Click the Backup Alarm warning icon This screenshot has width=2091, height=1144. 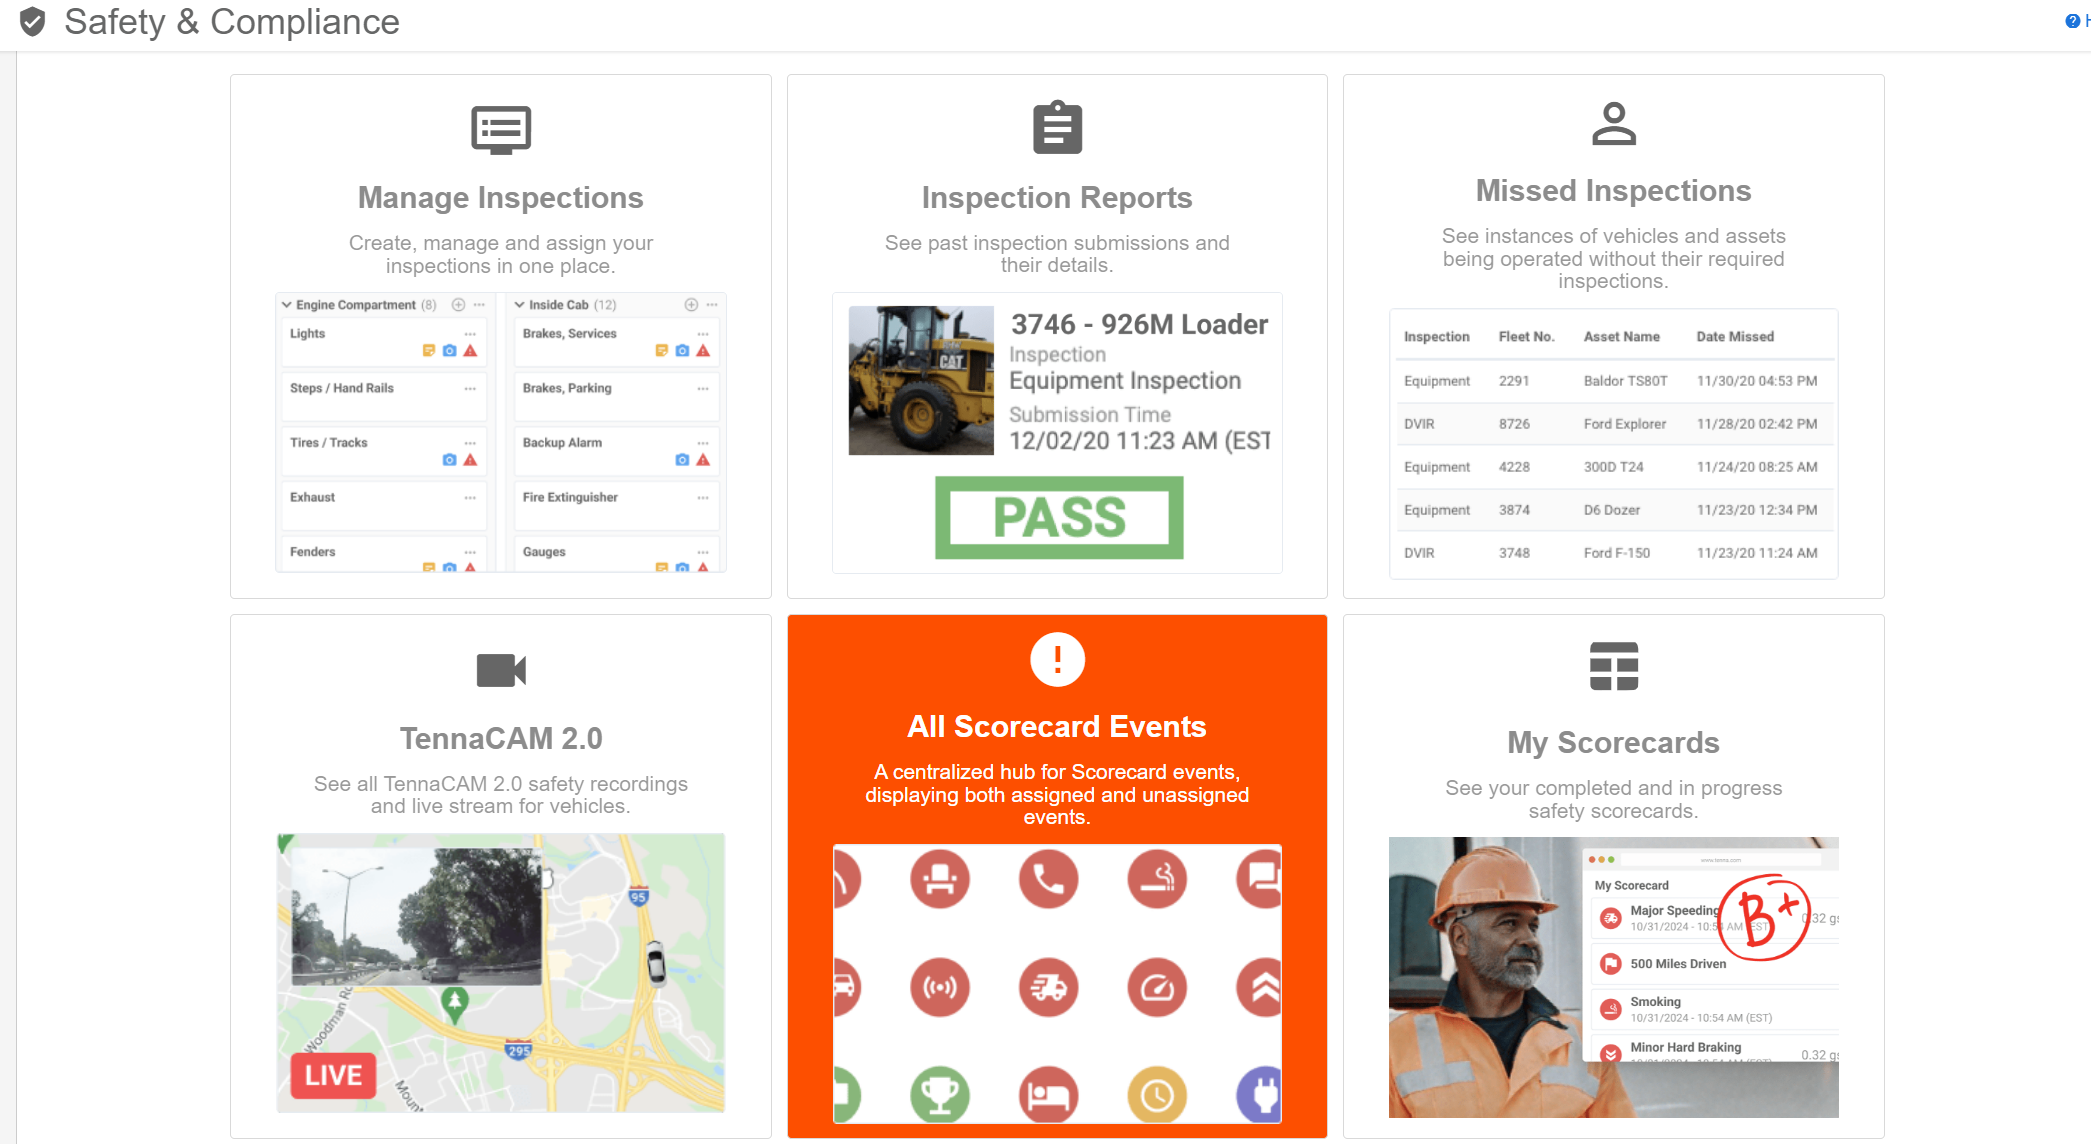(703, 460)
